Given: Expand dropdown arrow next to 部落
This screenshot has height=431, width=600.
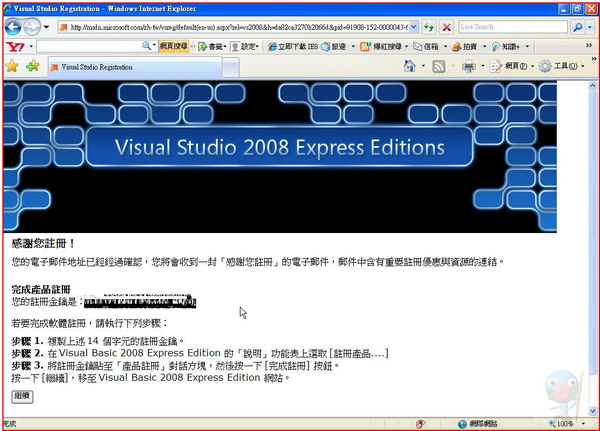Looking at the screenshot, I should pos(353,47).
